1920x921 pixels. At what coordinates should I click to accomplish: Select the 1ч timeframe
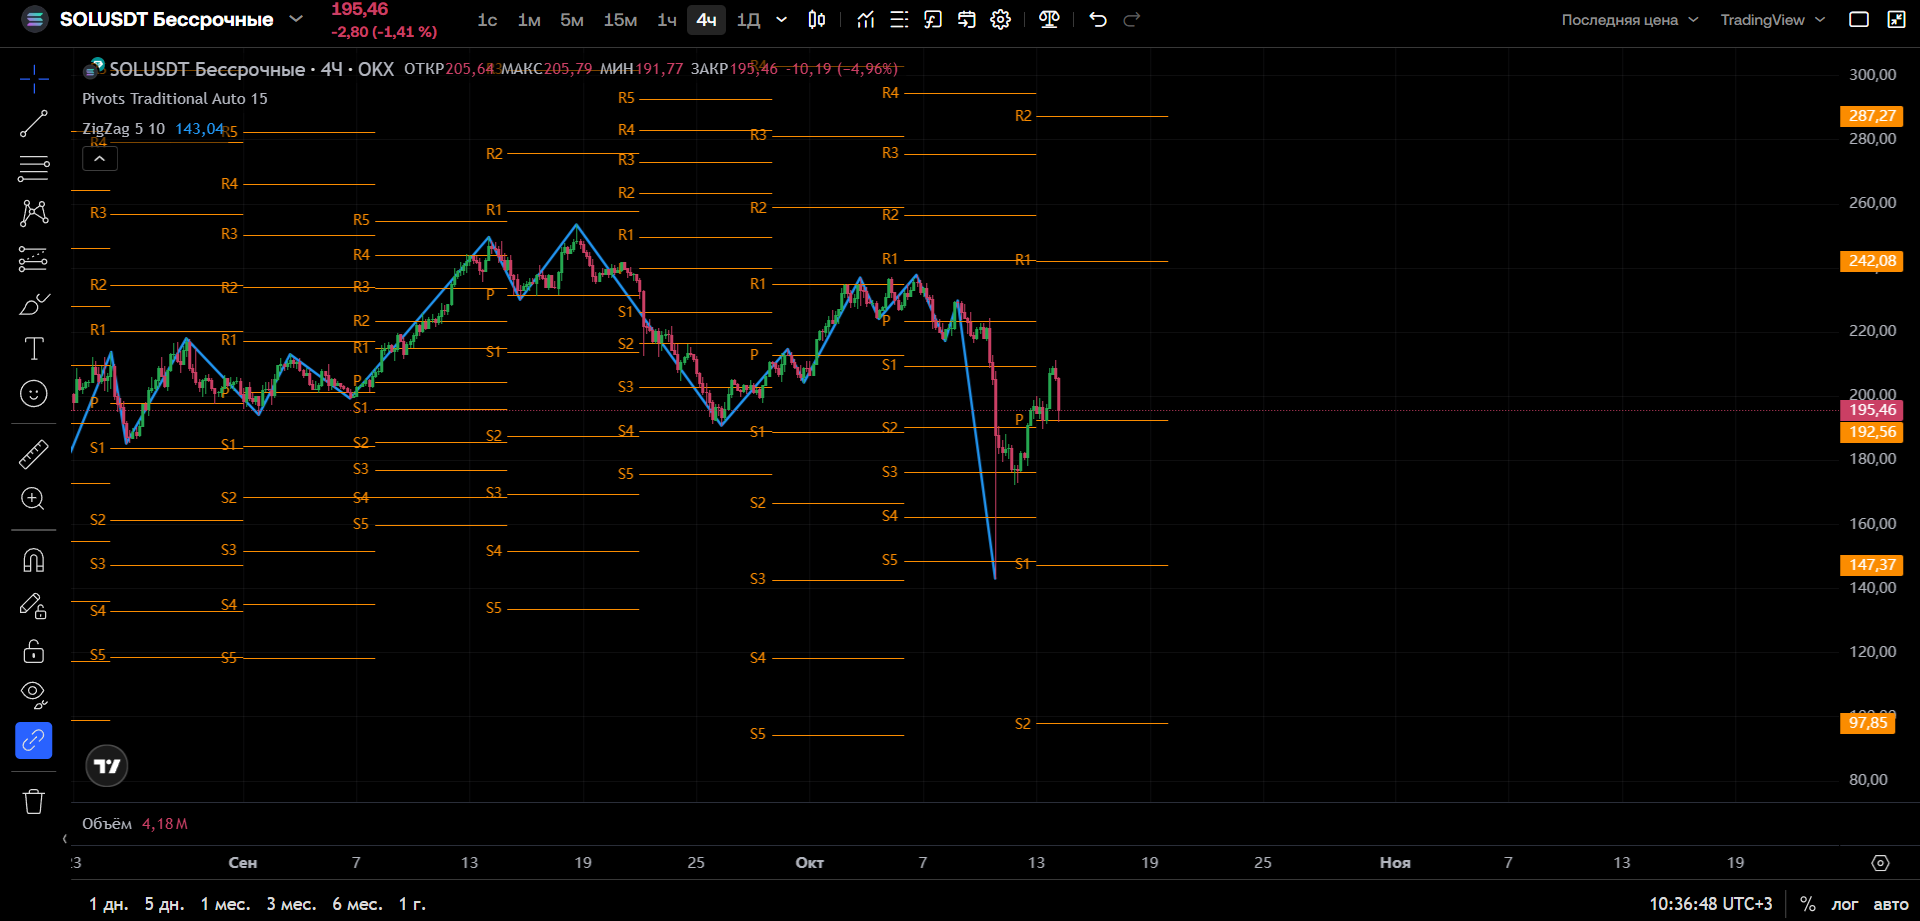pos(667,20)
